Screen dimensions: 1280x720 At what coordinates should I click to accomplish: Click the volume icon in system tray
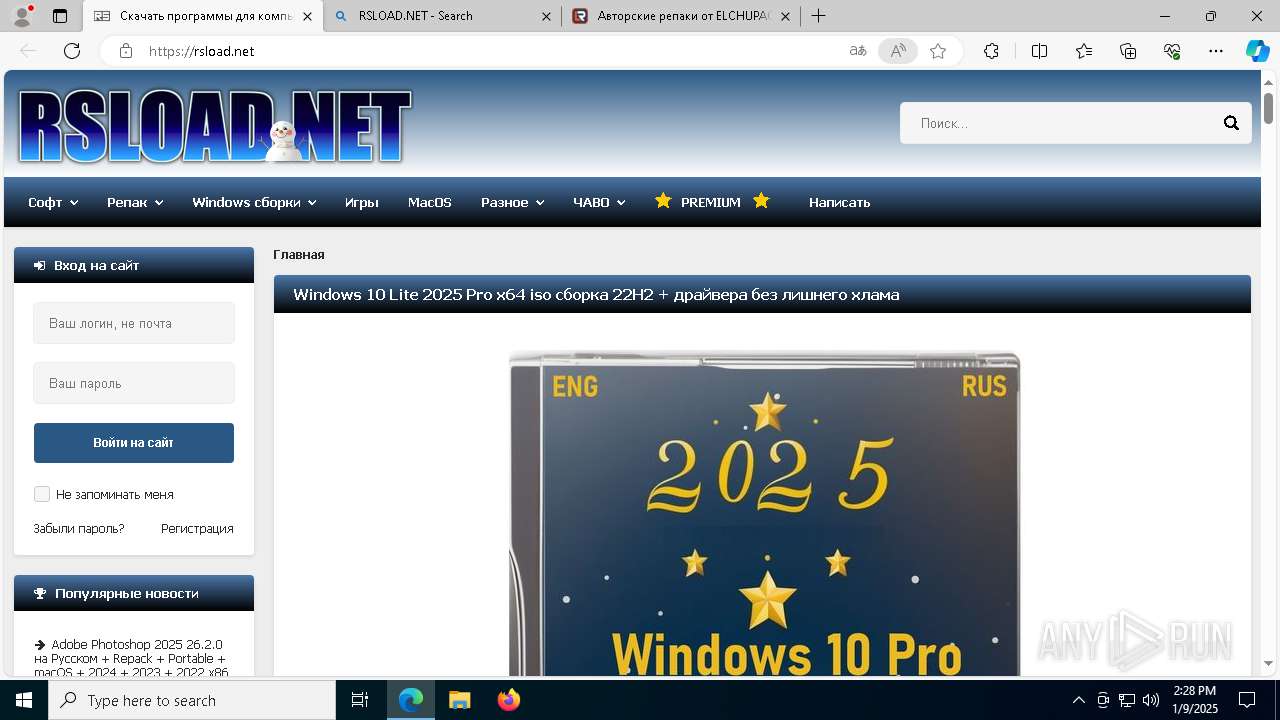(x=1150, y=700)
